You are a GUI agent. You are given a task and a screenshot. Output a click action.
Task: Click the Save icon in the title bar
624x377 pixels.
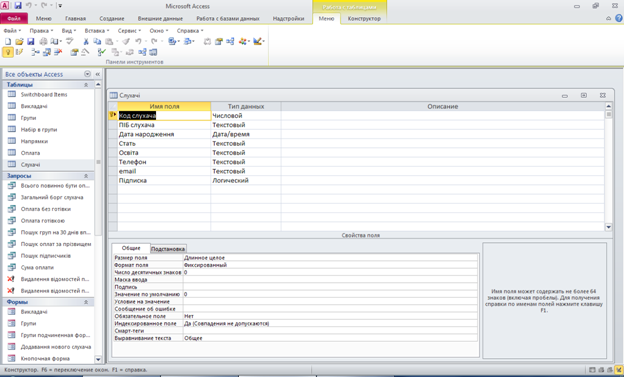tap(18, 6)
